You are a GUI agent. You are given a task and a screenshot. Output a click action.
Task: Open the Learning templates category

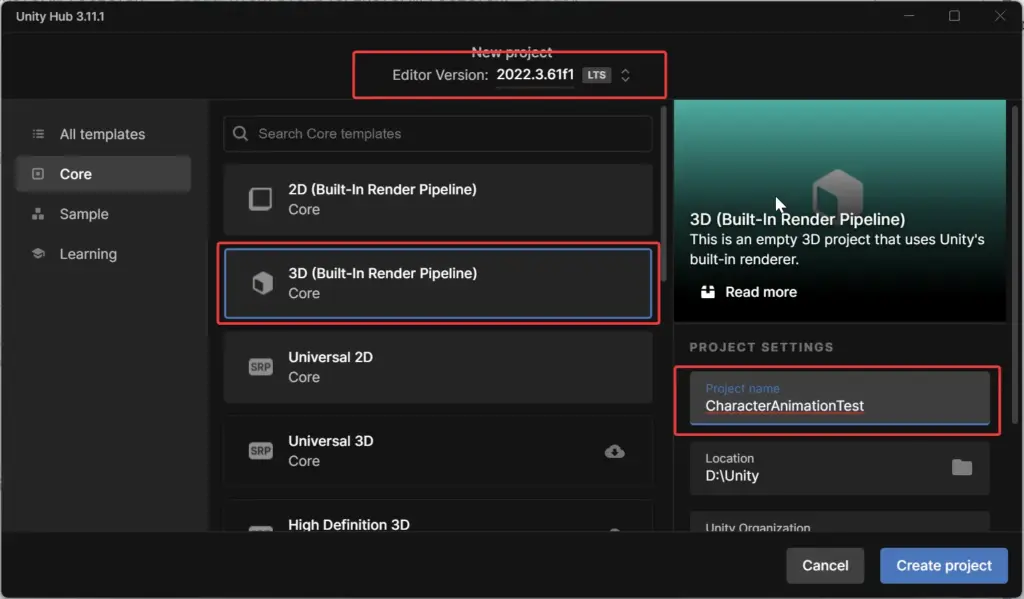[103, 253]
